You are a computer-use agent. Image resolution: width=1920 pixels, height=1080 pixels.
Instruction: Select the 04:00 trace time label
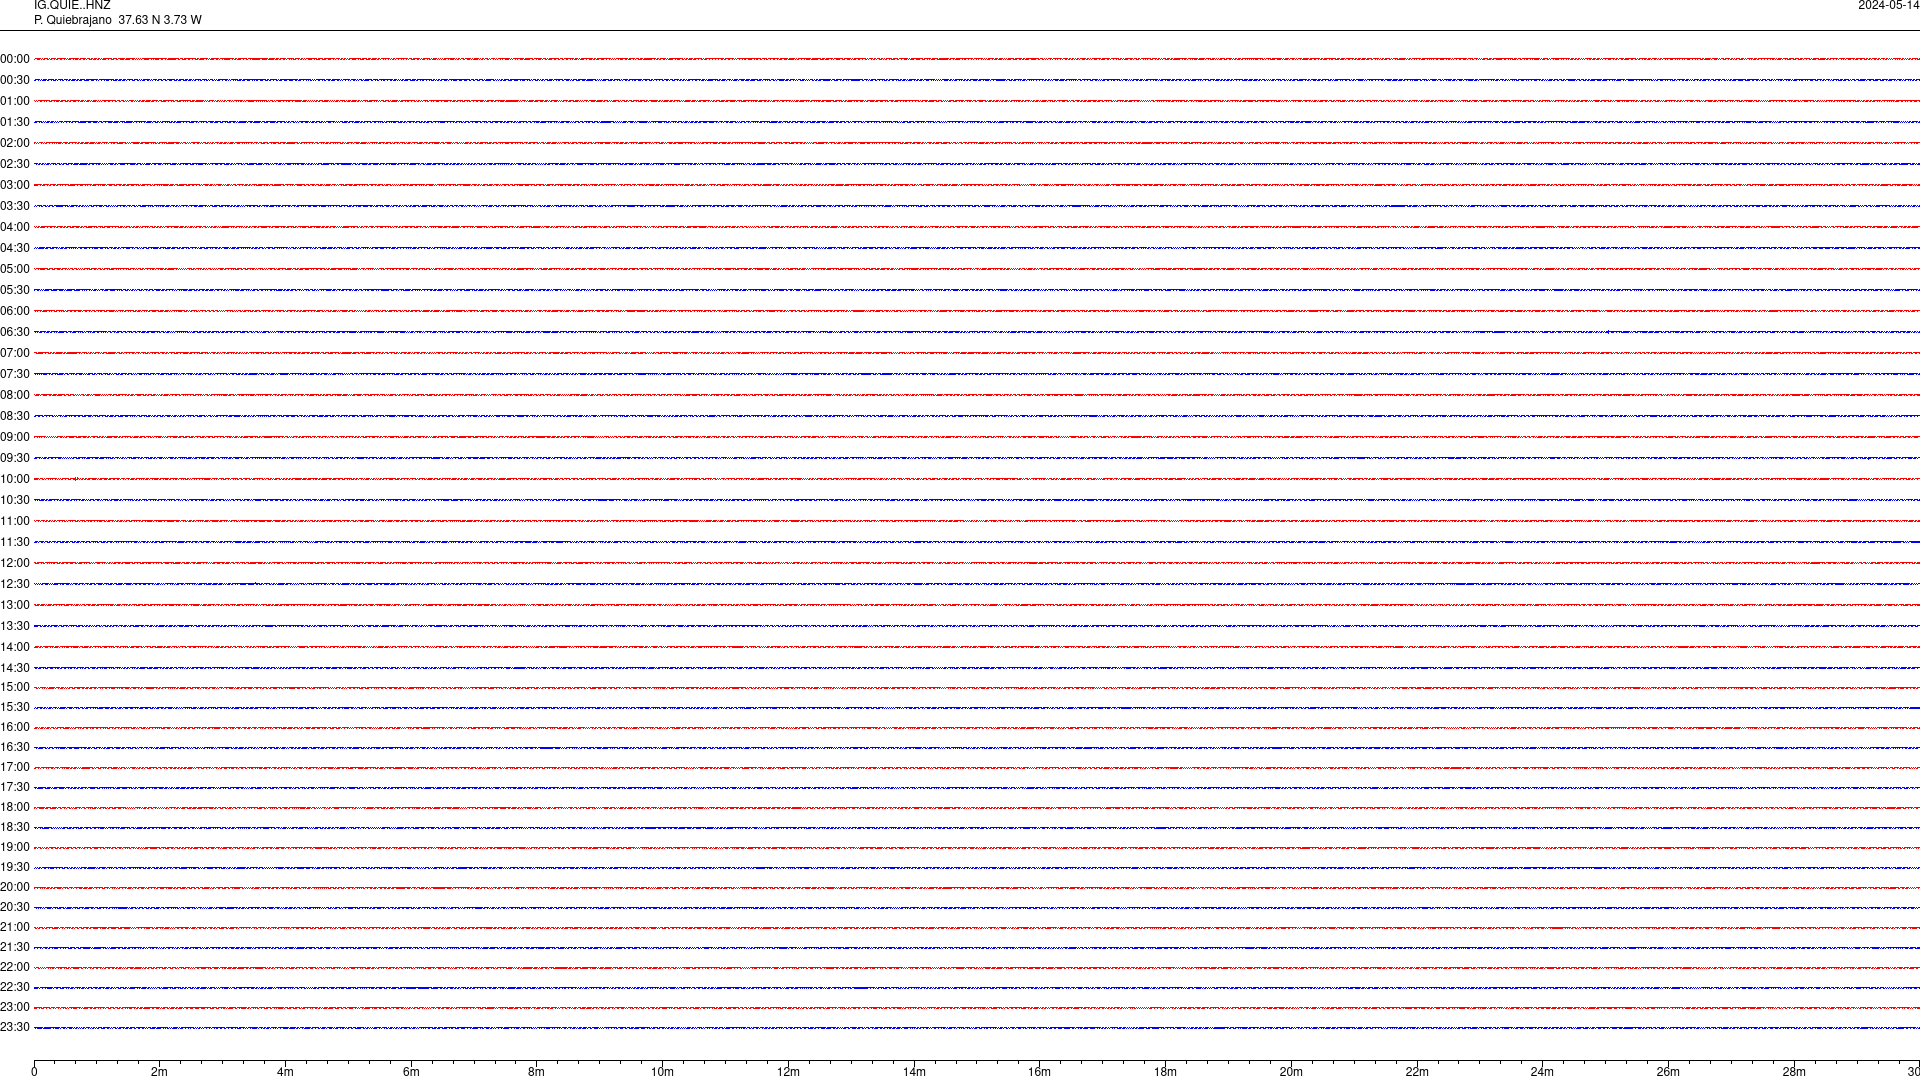pos(15,227)
